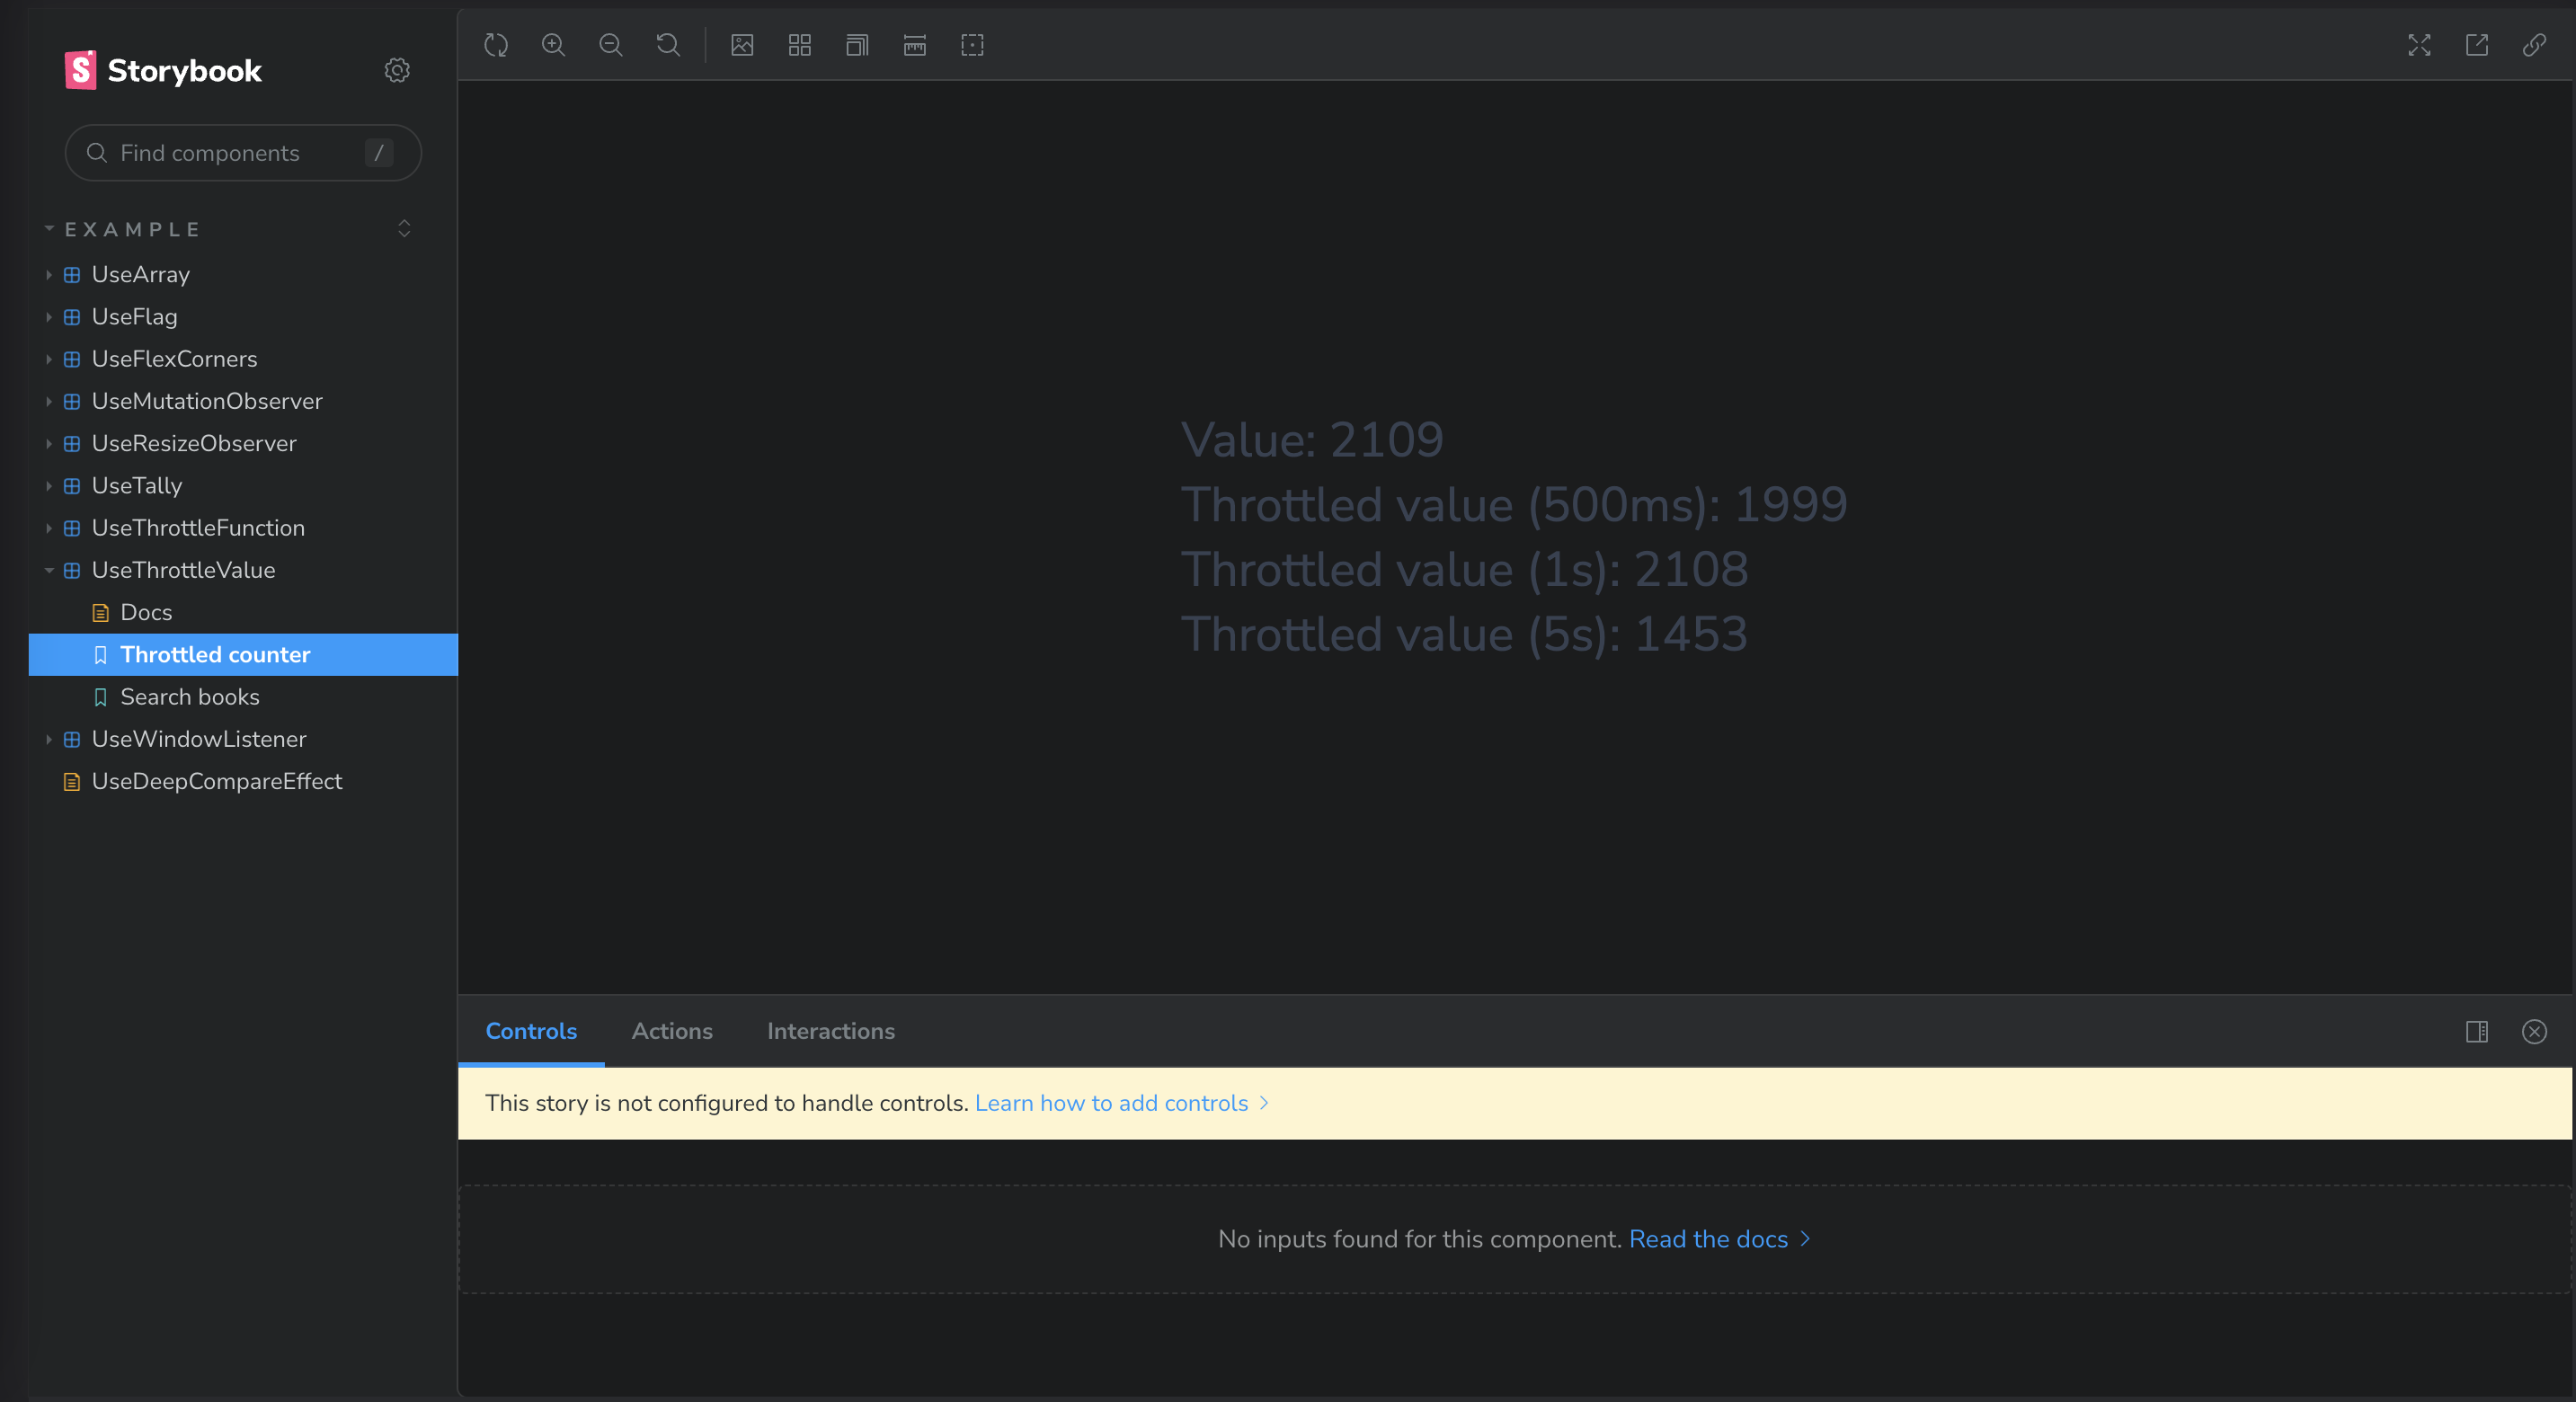Change the preview background color
The image size is (2576, 1402).
(x=742, y=45)
